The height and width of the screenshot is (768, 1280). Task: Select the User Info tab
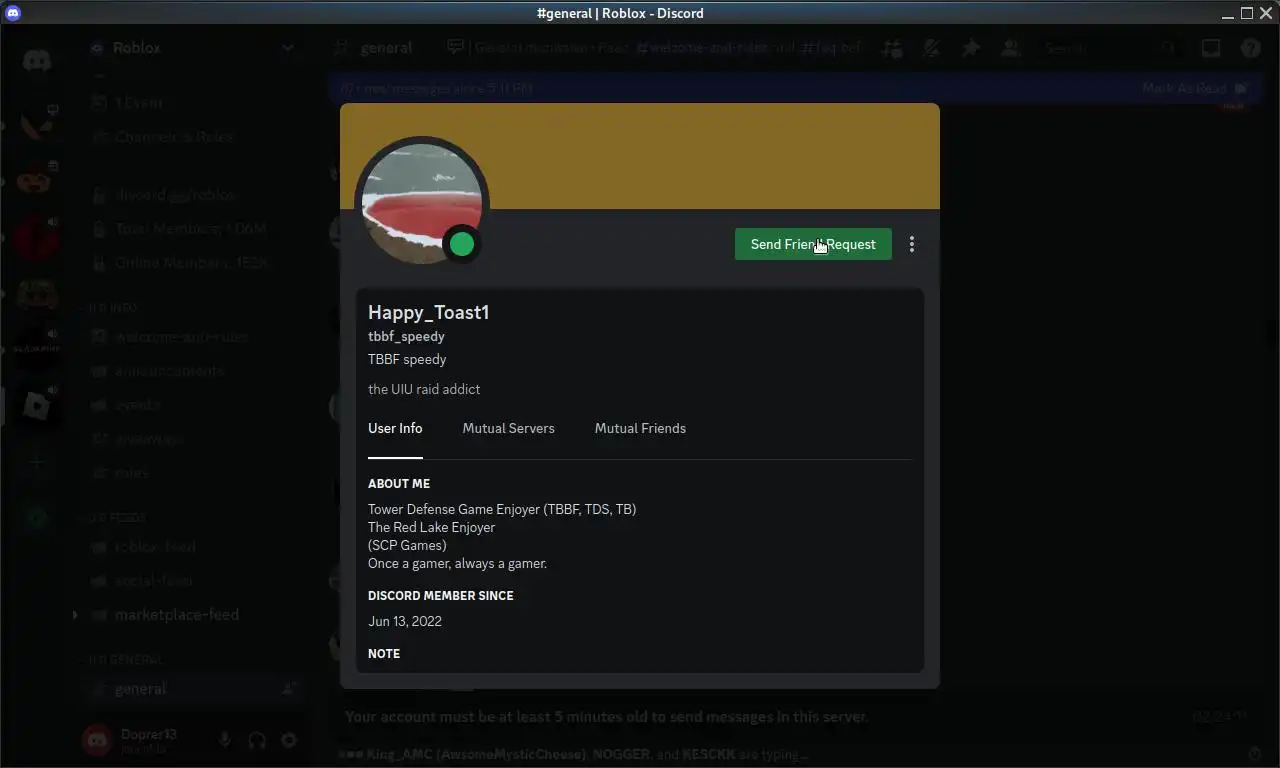pos(395,428)
